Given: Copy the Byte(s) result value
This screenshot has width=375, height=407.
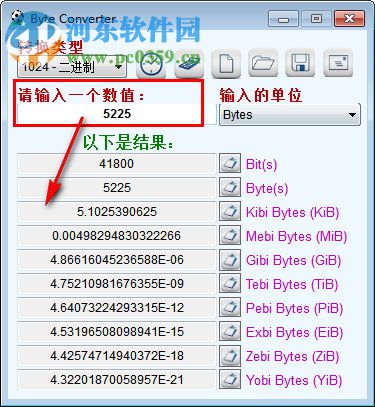Looking at the screenshot, I should [x=230, y=187].
